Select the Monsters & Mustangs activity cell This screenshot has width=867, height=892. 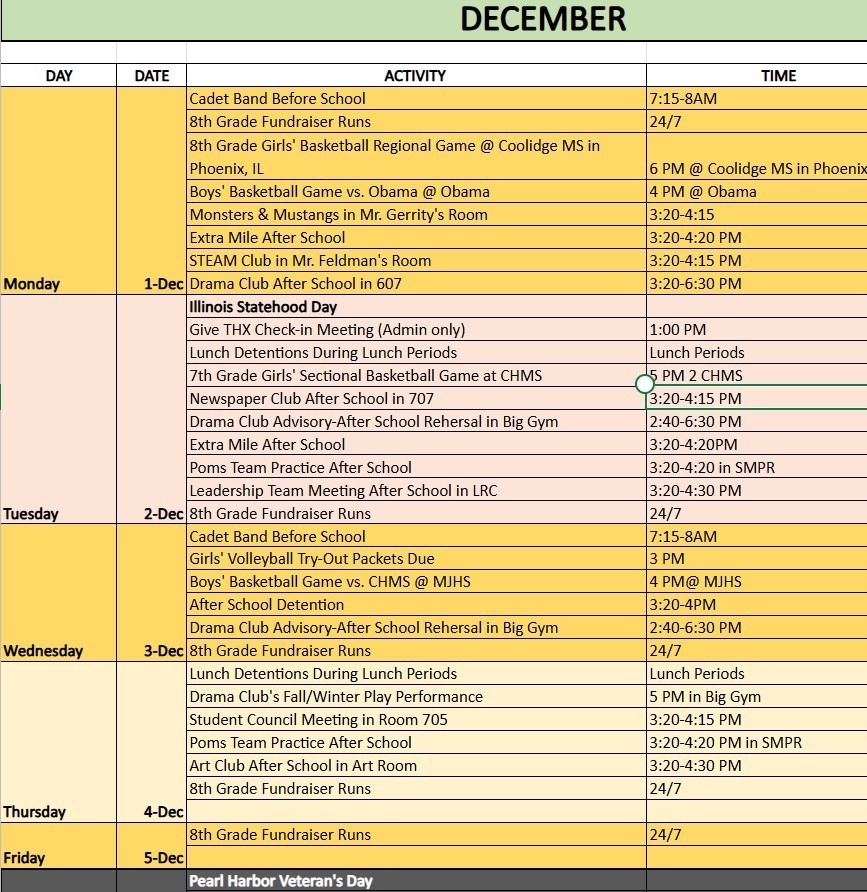pos(415,215)
